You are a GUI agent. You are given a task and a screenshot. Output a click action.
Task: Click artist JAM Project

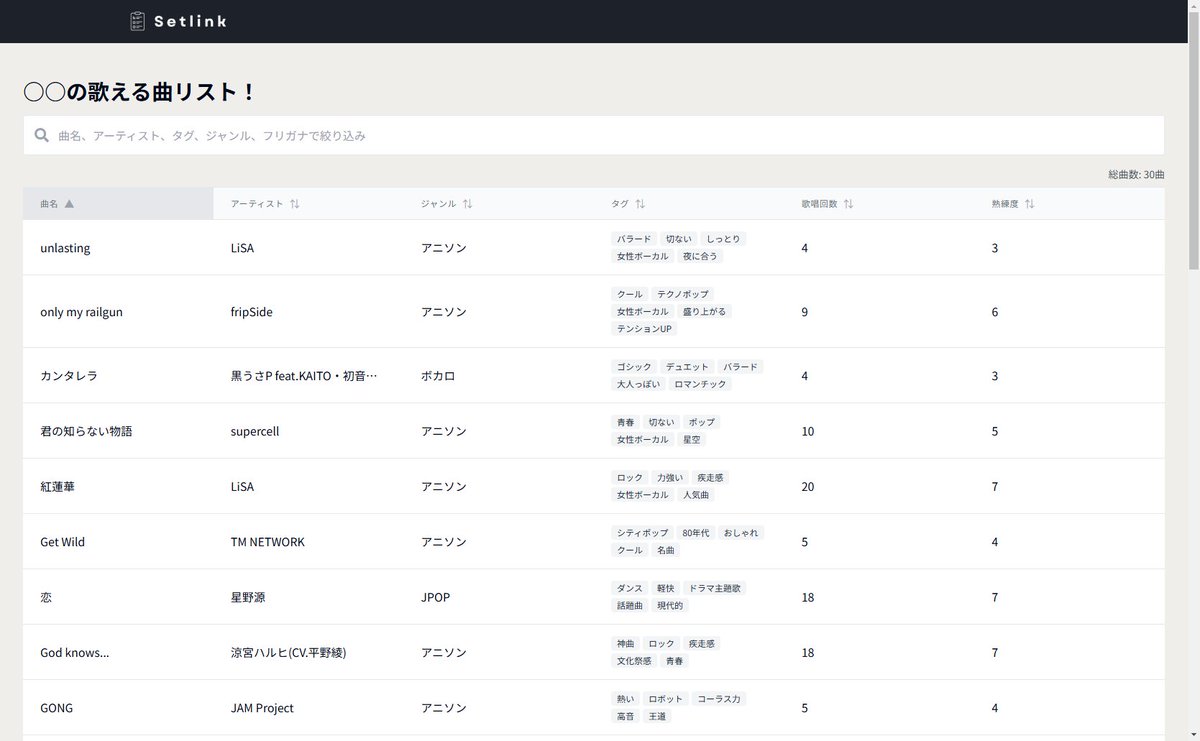[x=262, y=708]
